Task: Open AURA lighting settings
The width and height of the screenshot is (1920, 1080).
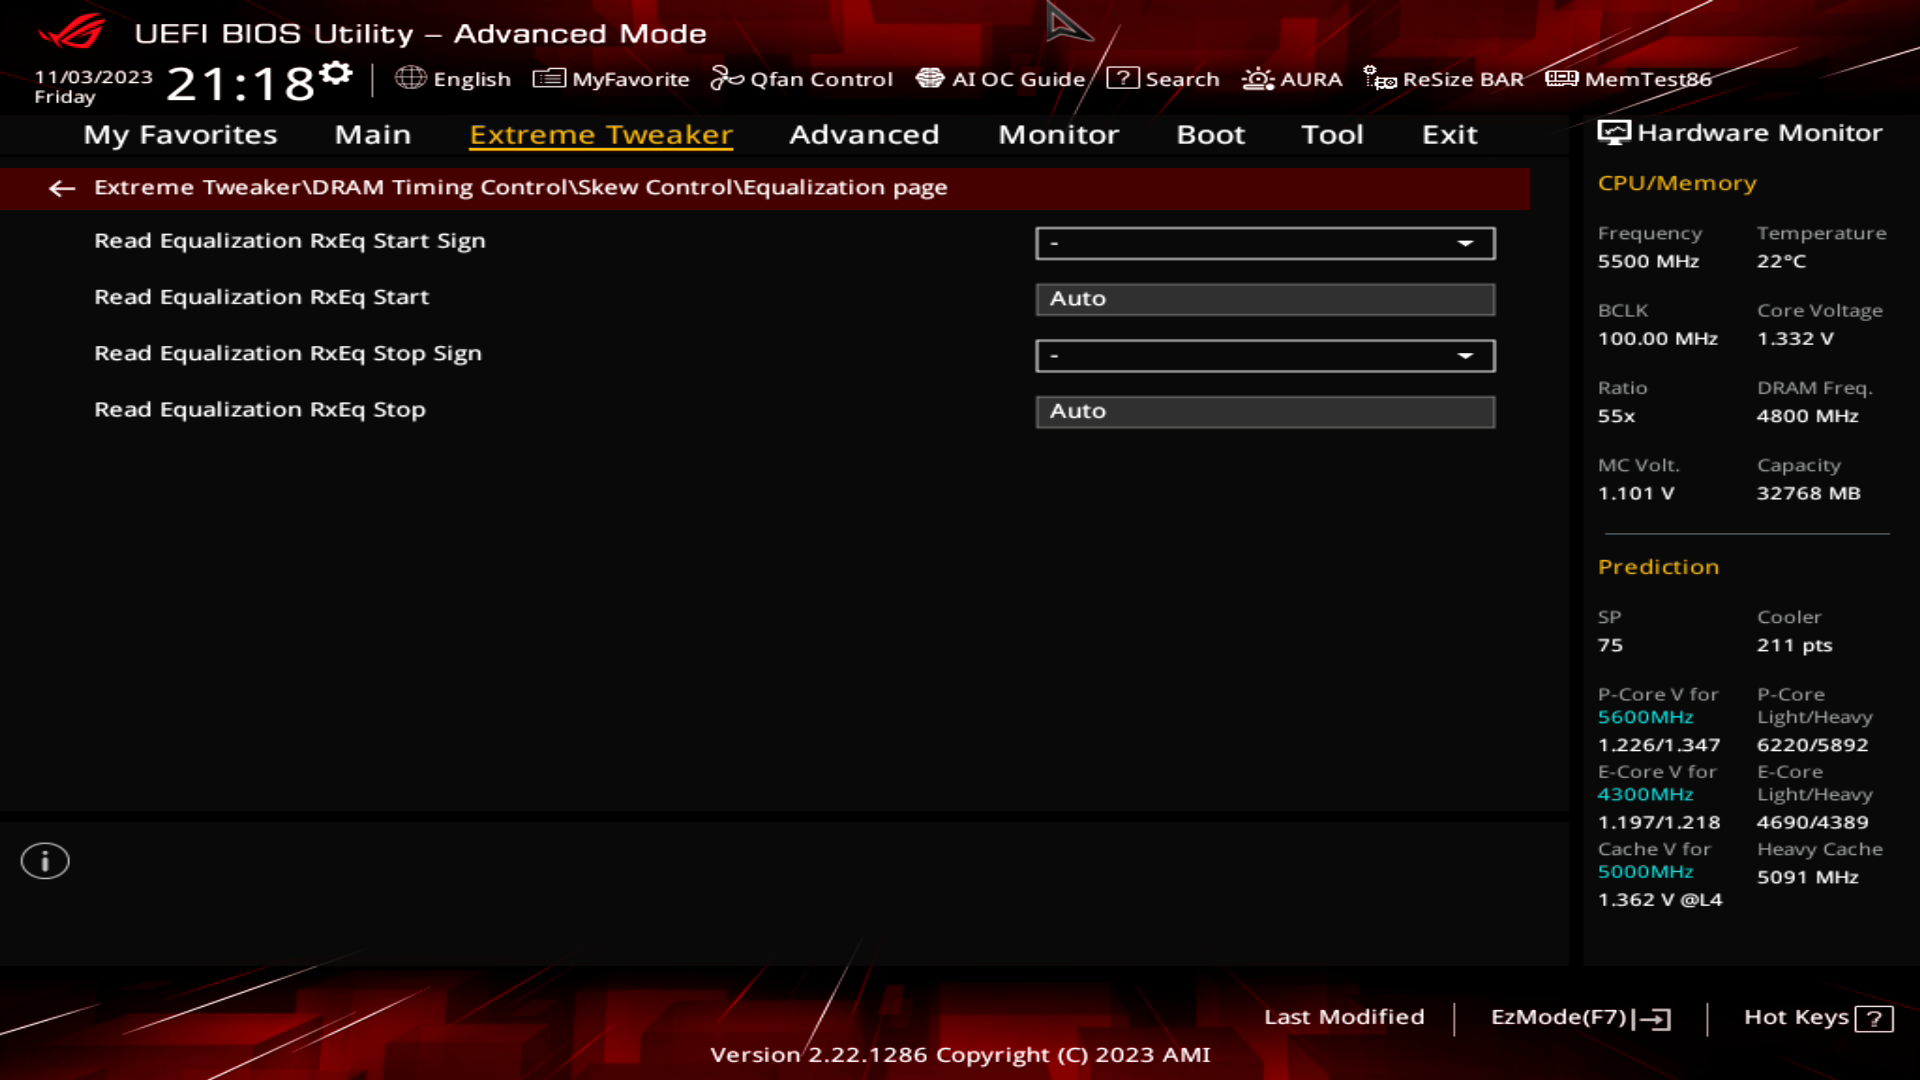Action: [1292, 79]
